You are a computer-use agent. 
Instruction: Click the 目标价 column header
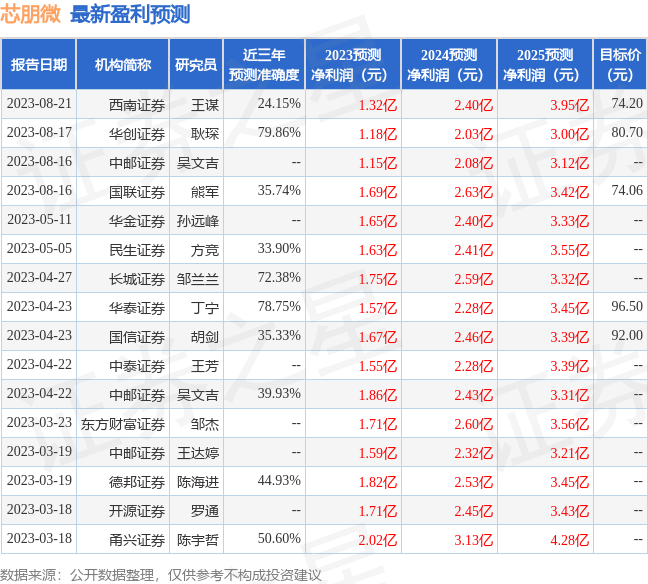[x=620, y=64]
